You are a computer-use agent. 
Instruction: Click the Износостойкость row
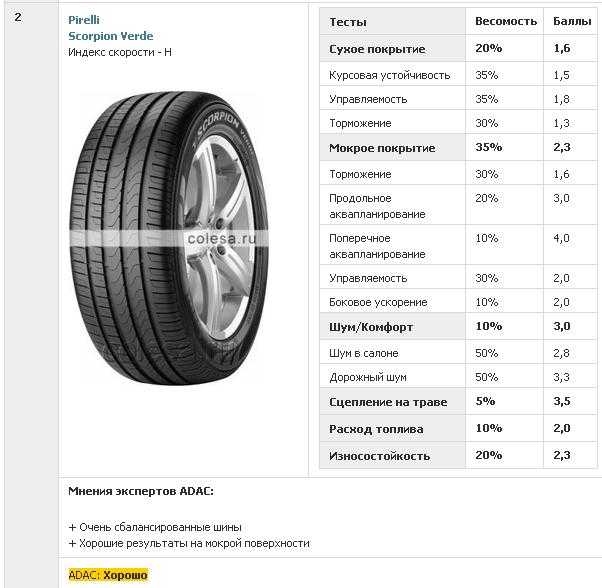pyautogui.click(x=458, y=455)
